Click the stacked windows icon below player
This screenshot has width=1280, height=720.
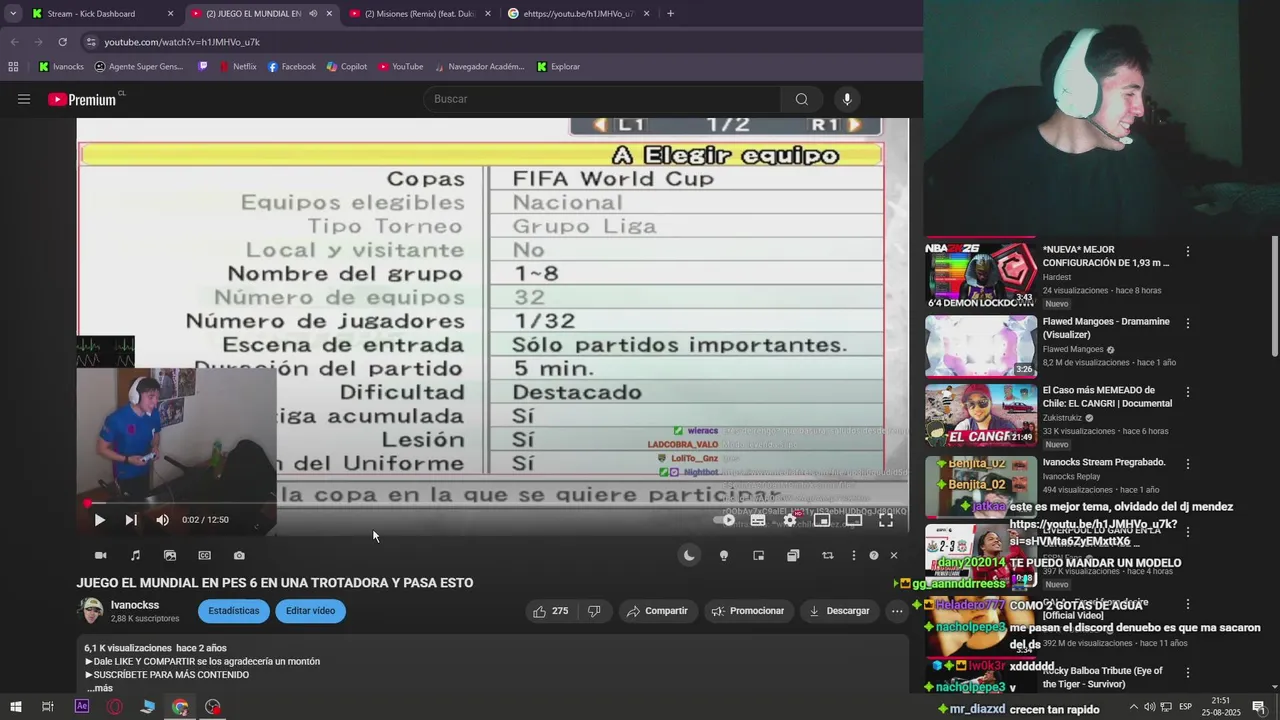[793, 555]
